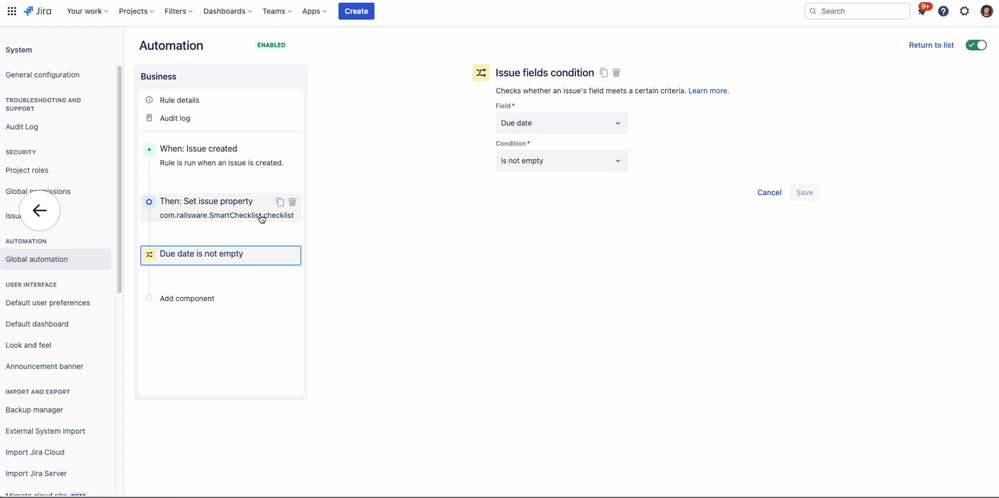Click the back arrow circle button
999x498 pixels.
[40, 210]
